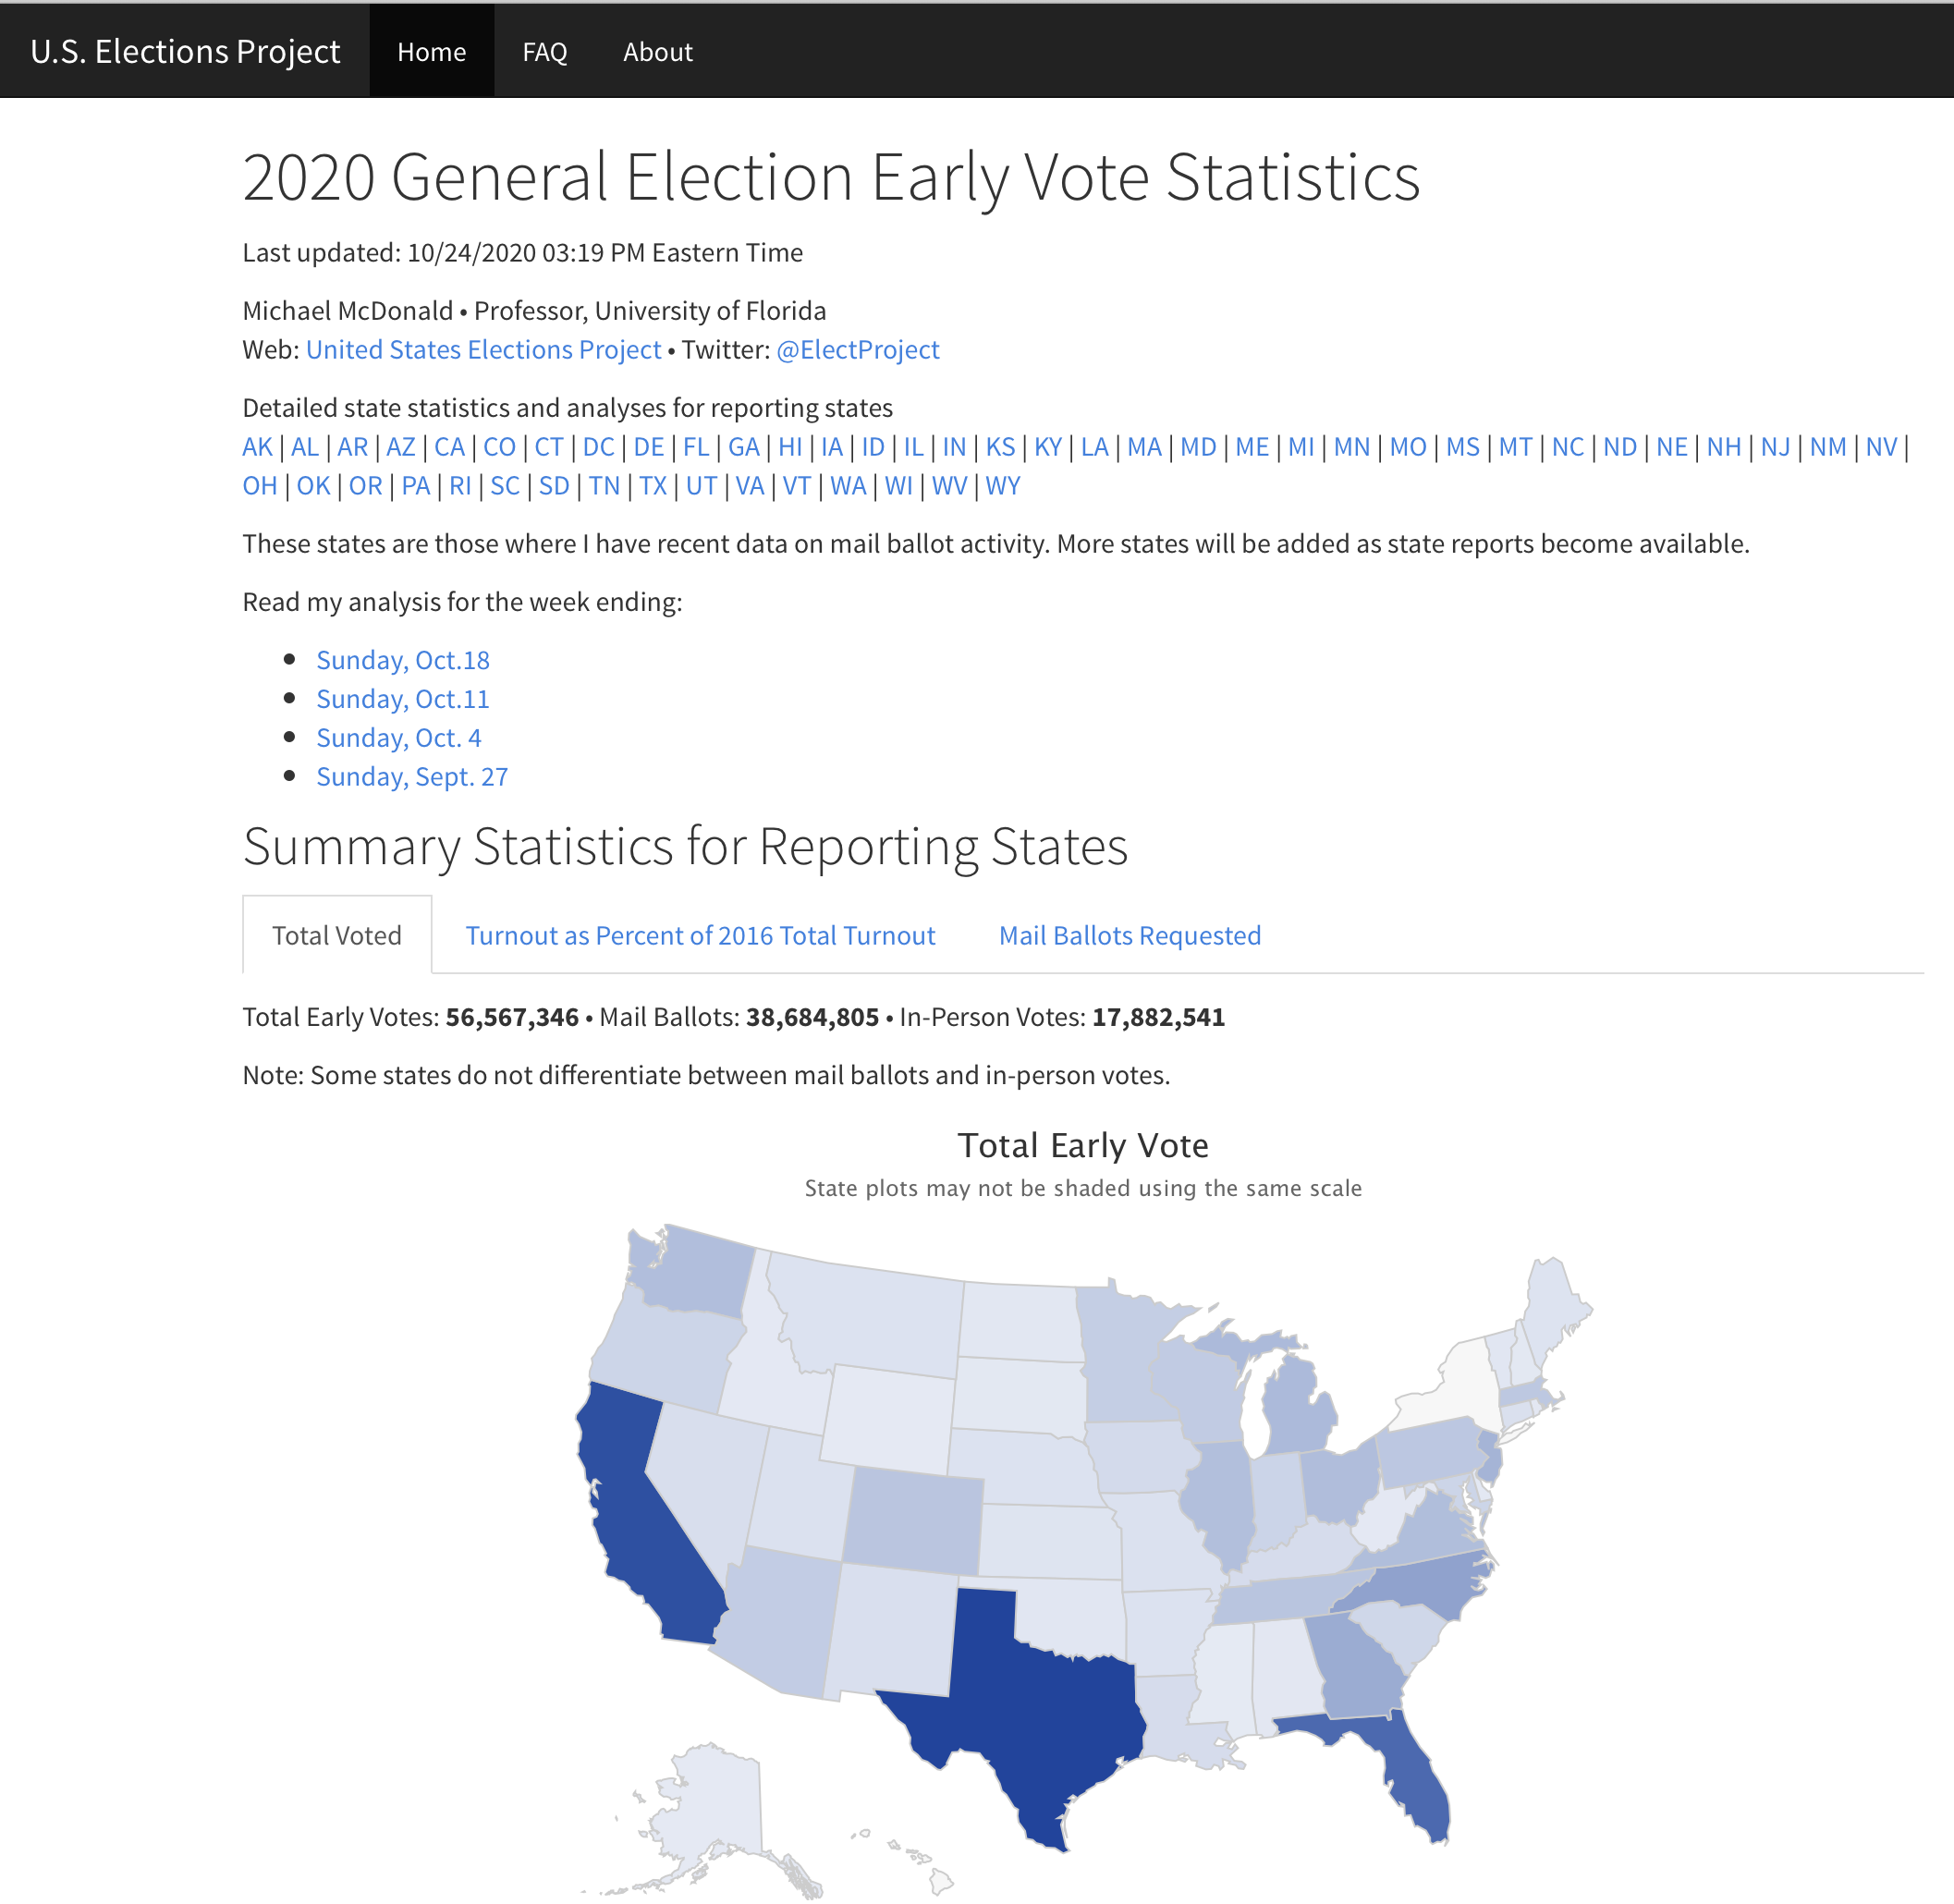
Task: Open the CA state statistics link
Action: pyautogui.click(x=449, y=446)
